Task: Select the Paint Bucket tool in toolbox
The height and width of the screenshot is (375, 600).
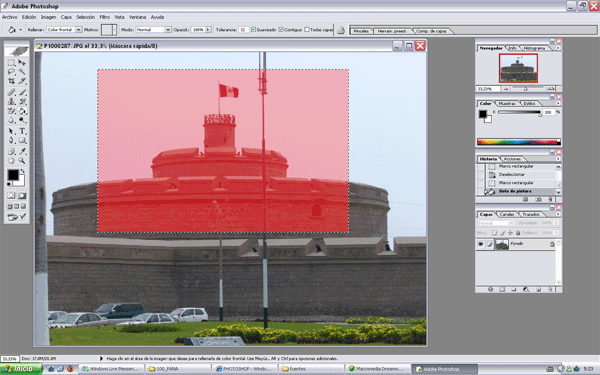Action: coord(22,111)
